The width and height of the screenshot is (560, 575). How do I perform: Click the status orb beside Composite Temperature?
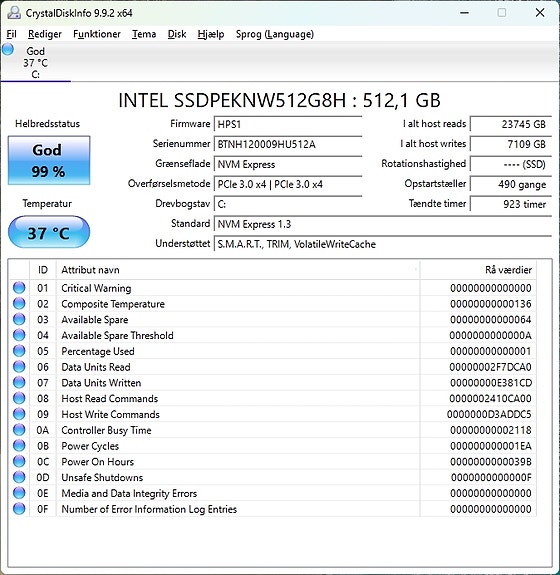(x=19, y=304)
